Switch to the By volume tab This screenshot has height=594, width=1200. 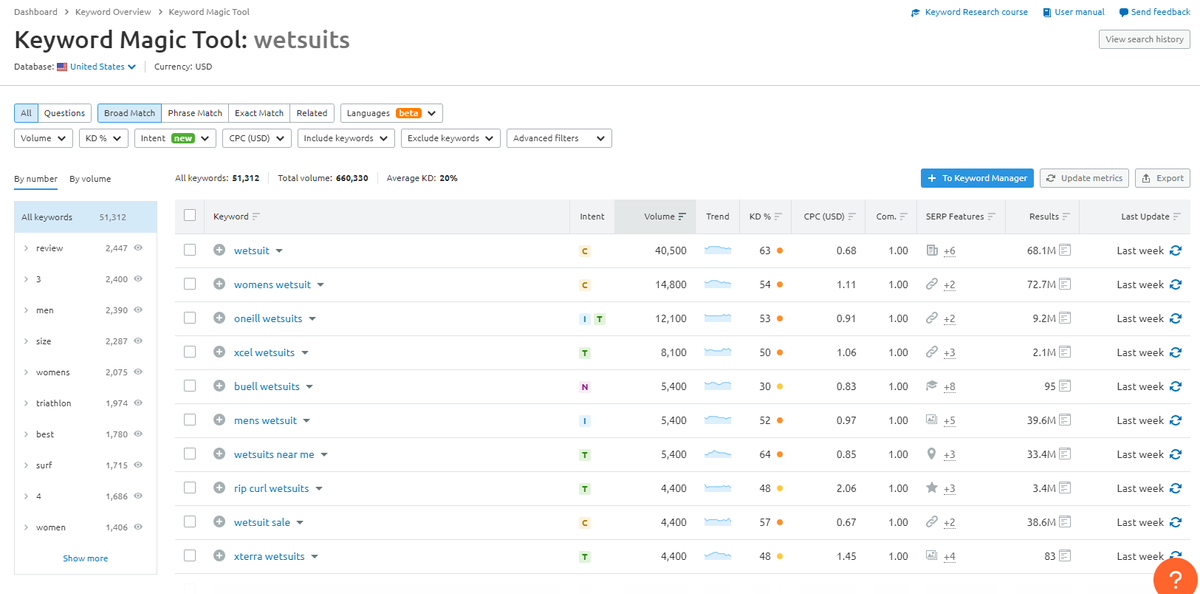click(x=90, y=179)
